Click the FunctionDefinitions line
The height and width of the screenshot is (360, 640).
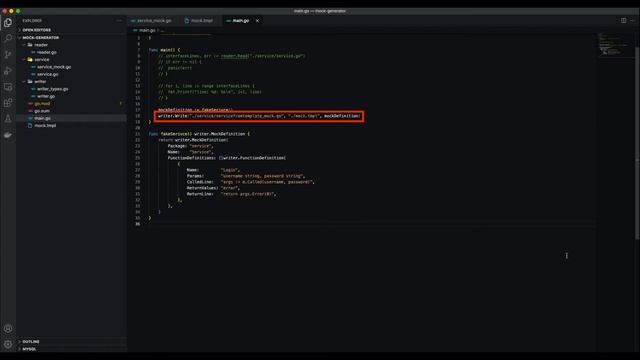point(227,158)
